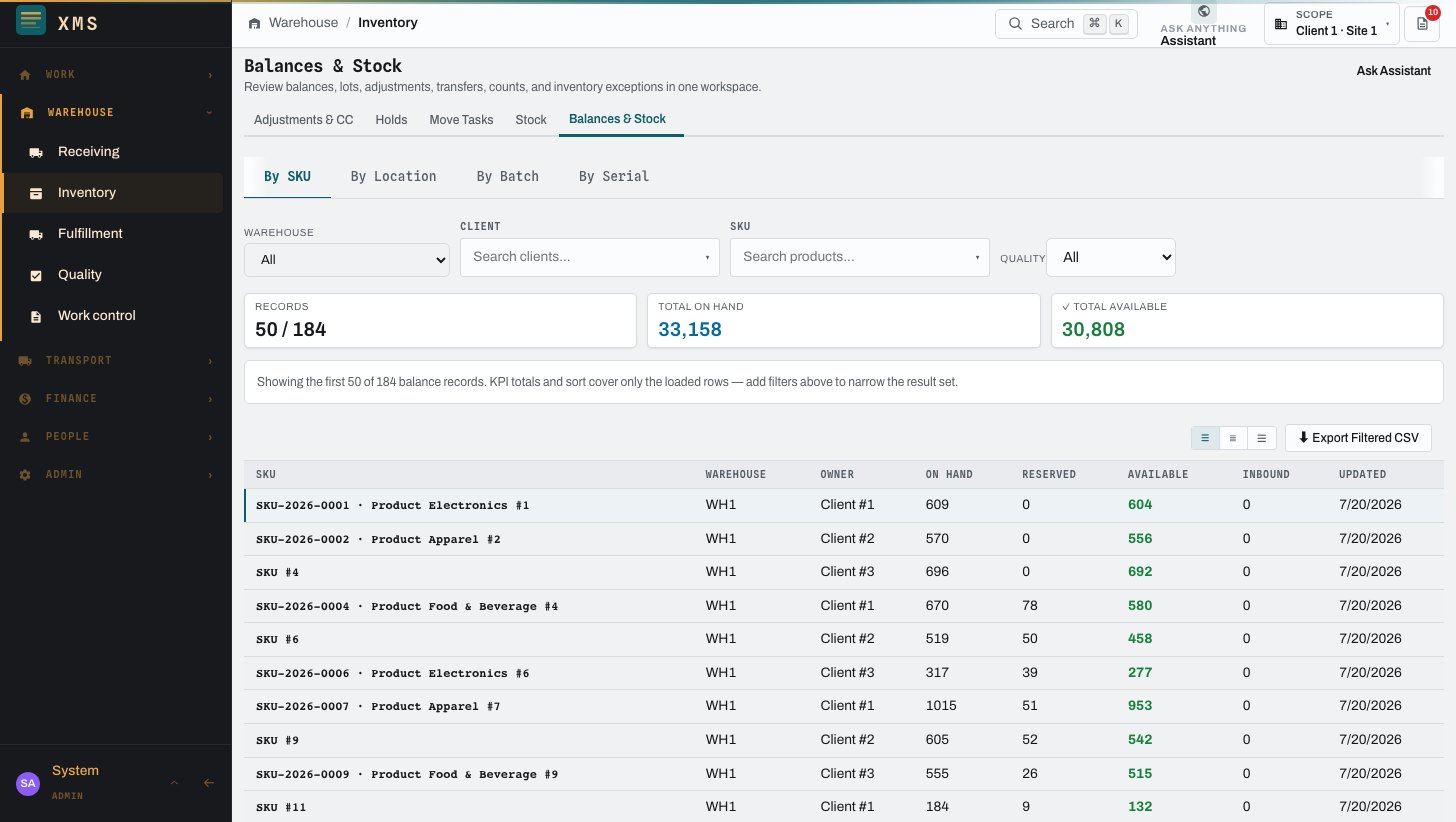The width and height of the screenshot is (1456, 822).
Task: Click the Warehouse section icon in sidebar
Action: click(x=26, y=113)
